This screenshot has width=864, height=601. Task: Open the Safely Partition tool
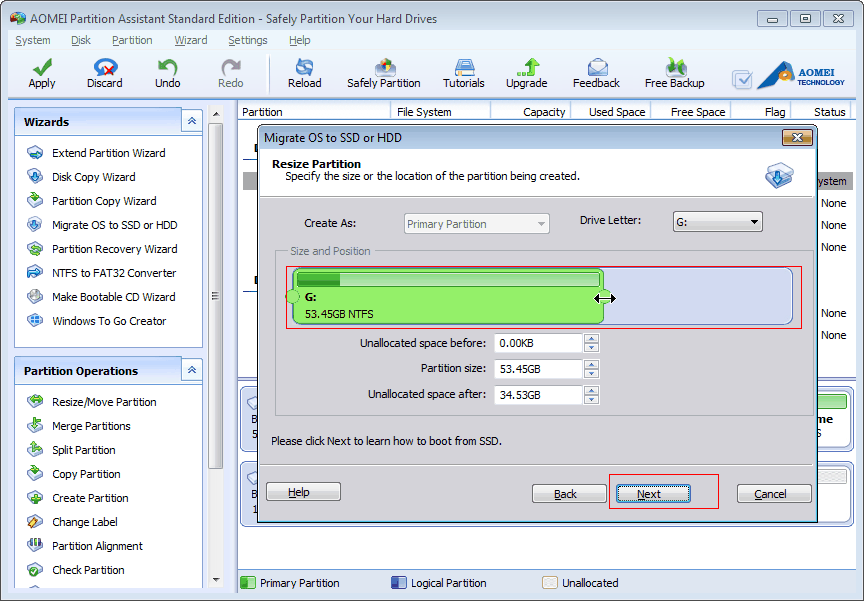click(384, 73)
